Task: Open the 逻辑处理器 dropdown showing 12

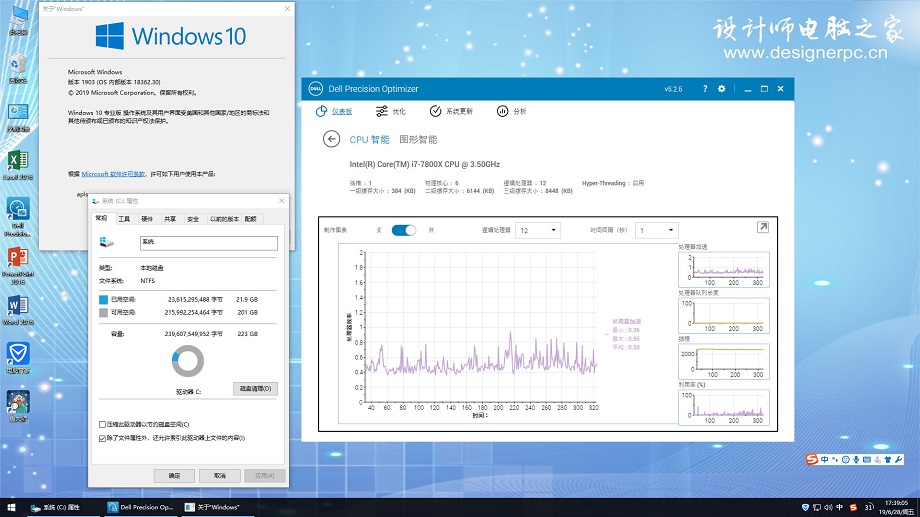Action: [538, 230]
